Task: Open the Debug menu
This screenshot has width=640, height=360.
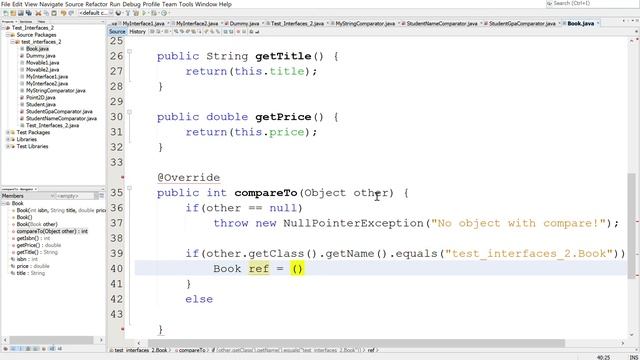Action: [x=131, y=4]
